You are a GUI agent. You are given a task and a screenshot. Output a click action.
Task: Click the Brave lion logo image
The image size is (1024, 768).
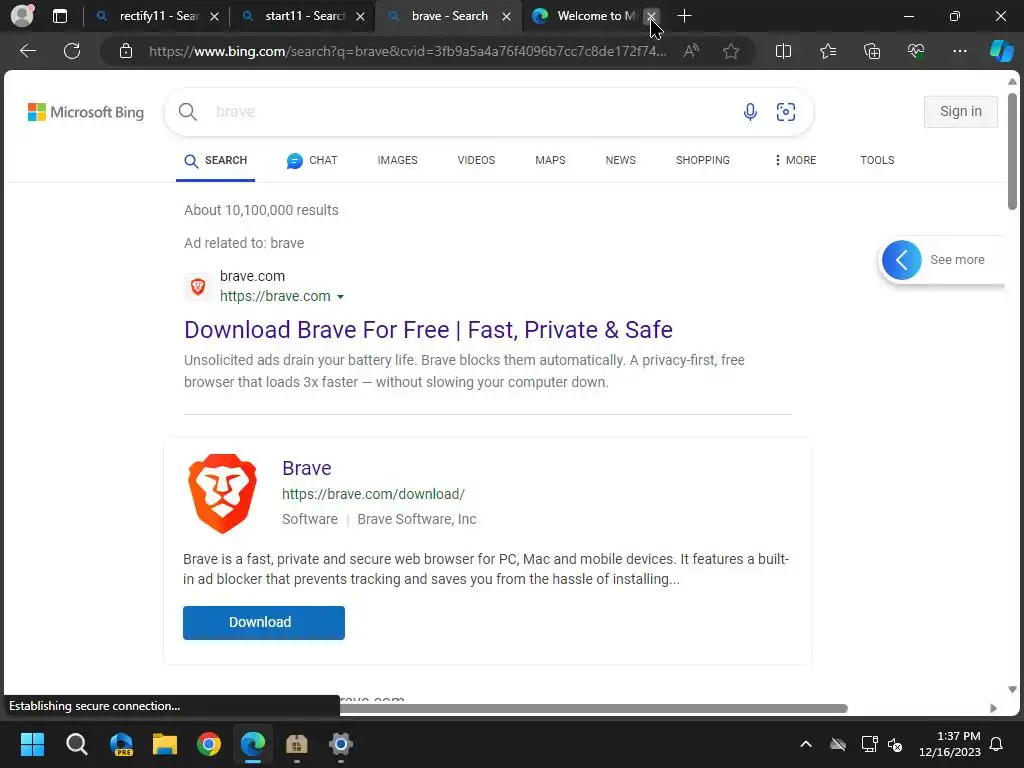[222, 494]
